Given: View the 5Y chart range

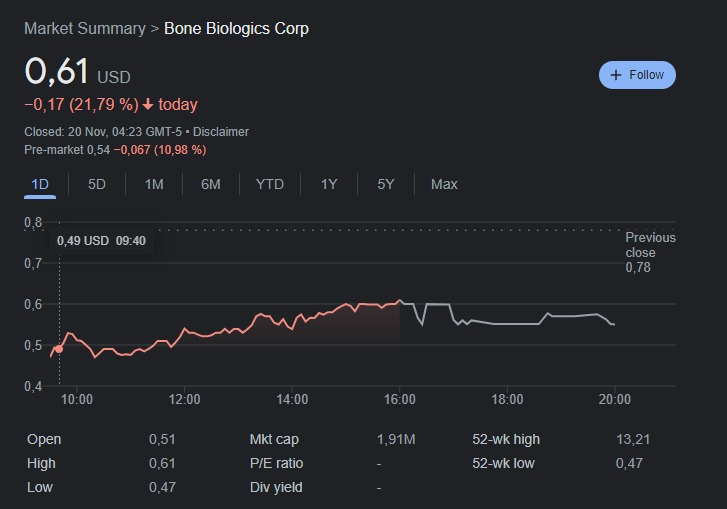Looking at the screenshot, I should [x=386, y=184].
